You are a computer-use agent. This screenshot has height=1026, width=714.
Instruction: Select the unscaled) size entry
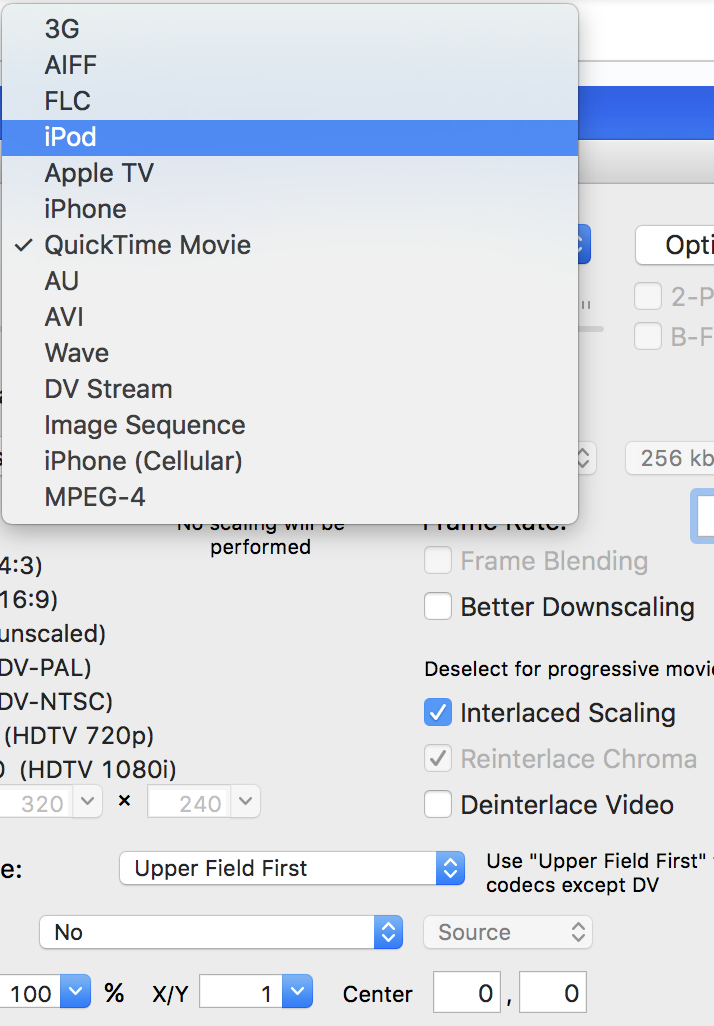[x=53, y=633]
